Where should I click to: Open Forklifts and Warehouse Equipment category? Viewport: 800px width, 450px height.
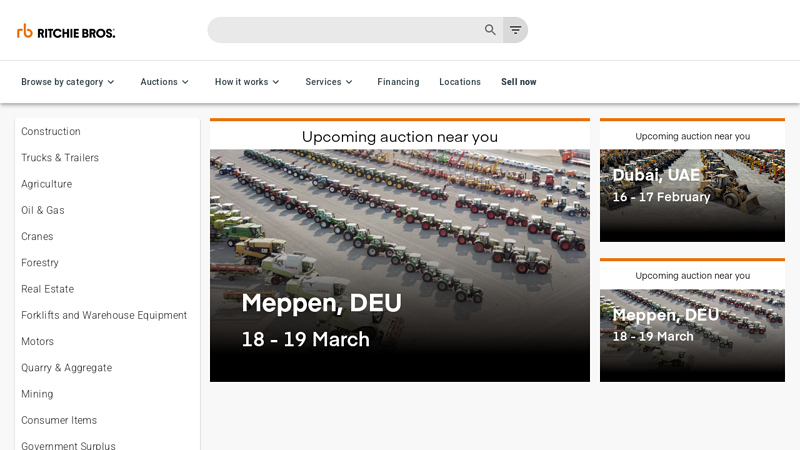click(104, 315)
